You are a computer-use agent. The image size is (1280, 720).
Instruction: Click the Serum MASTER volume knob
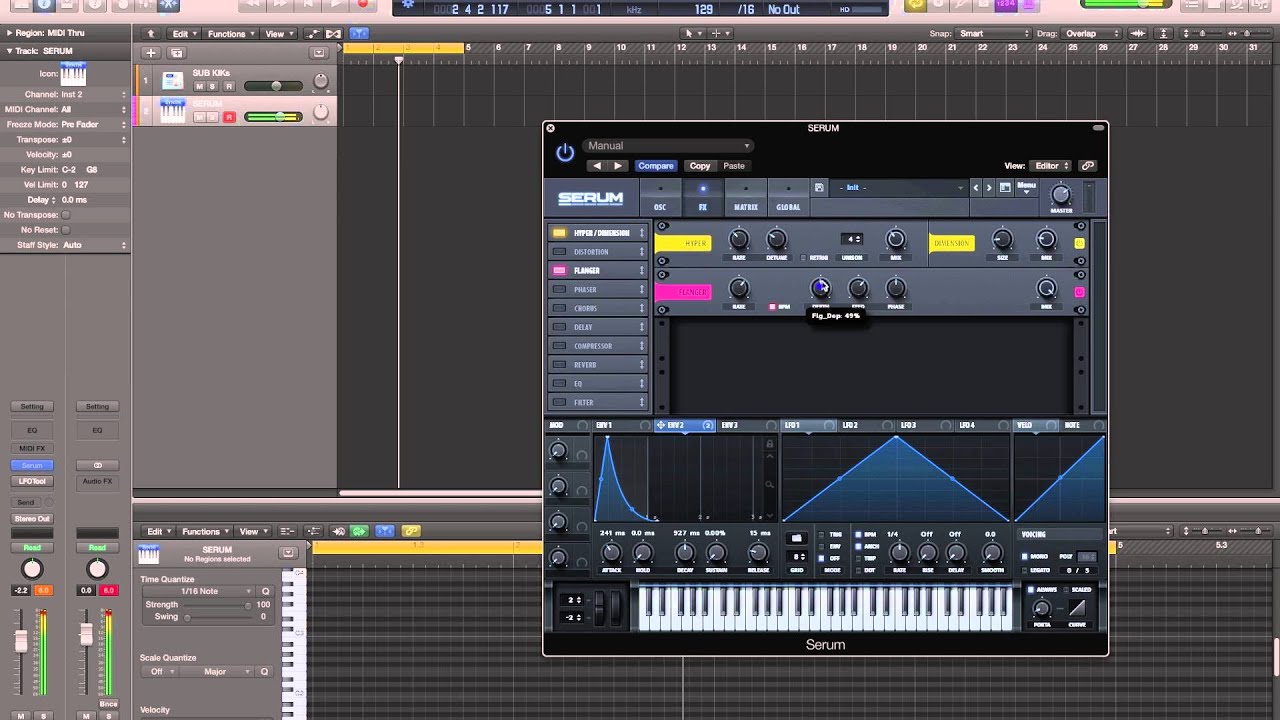coord(1062,195)
